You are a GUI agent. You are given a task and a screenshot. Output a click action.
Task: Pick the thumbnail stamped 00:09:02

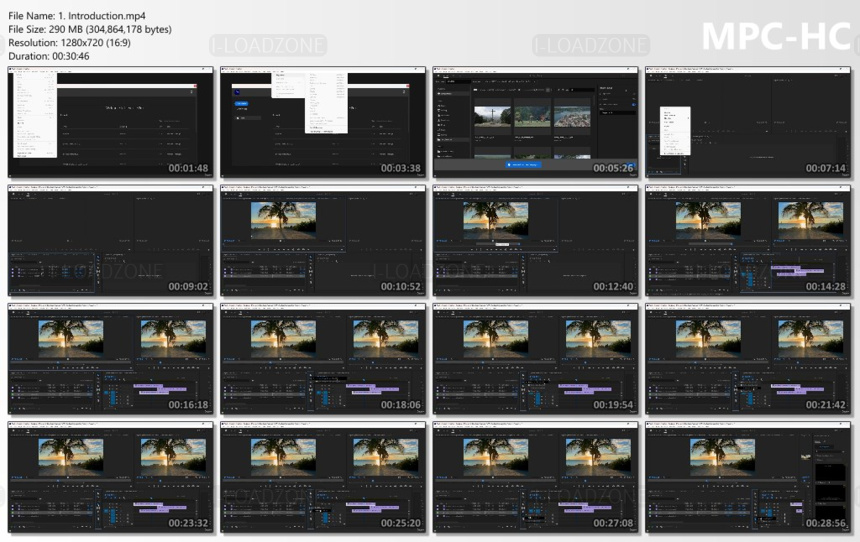point(110,241)
